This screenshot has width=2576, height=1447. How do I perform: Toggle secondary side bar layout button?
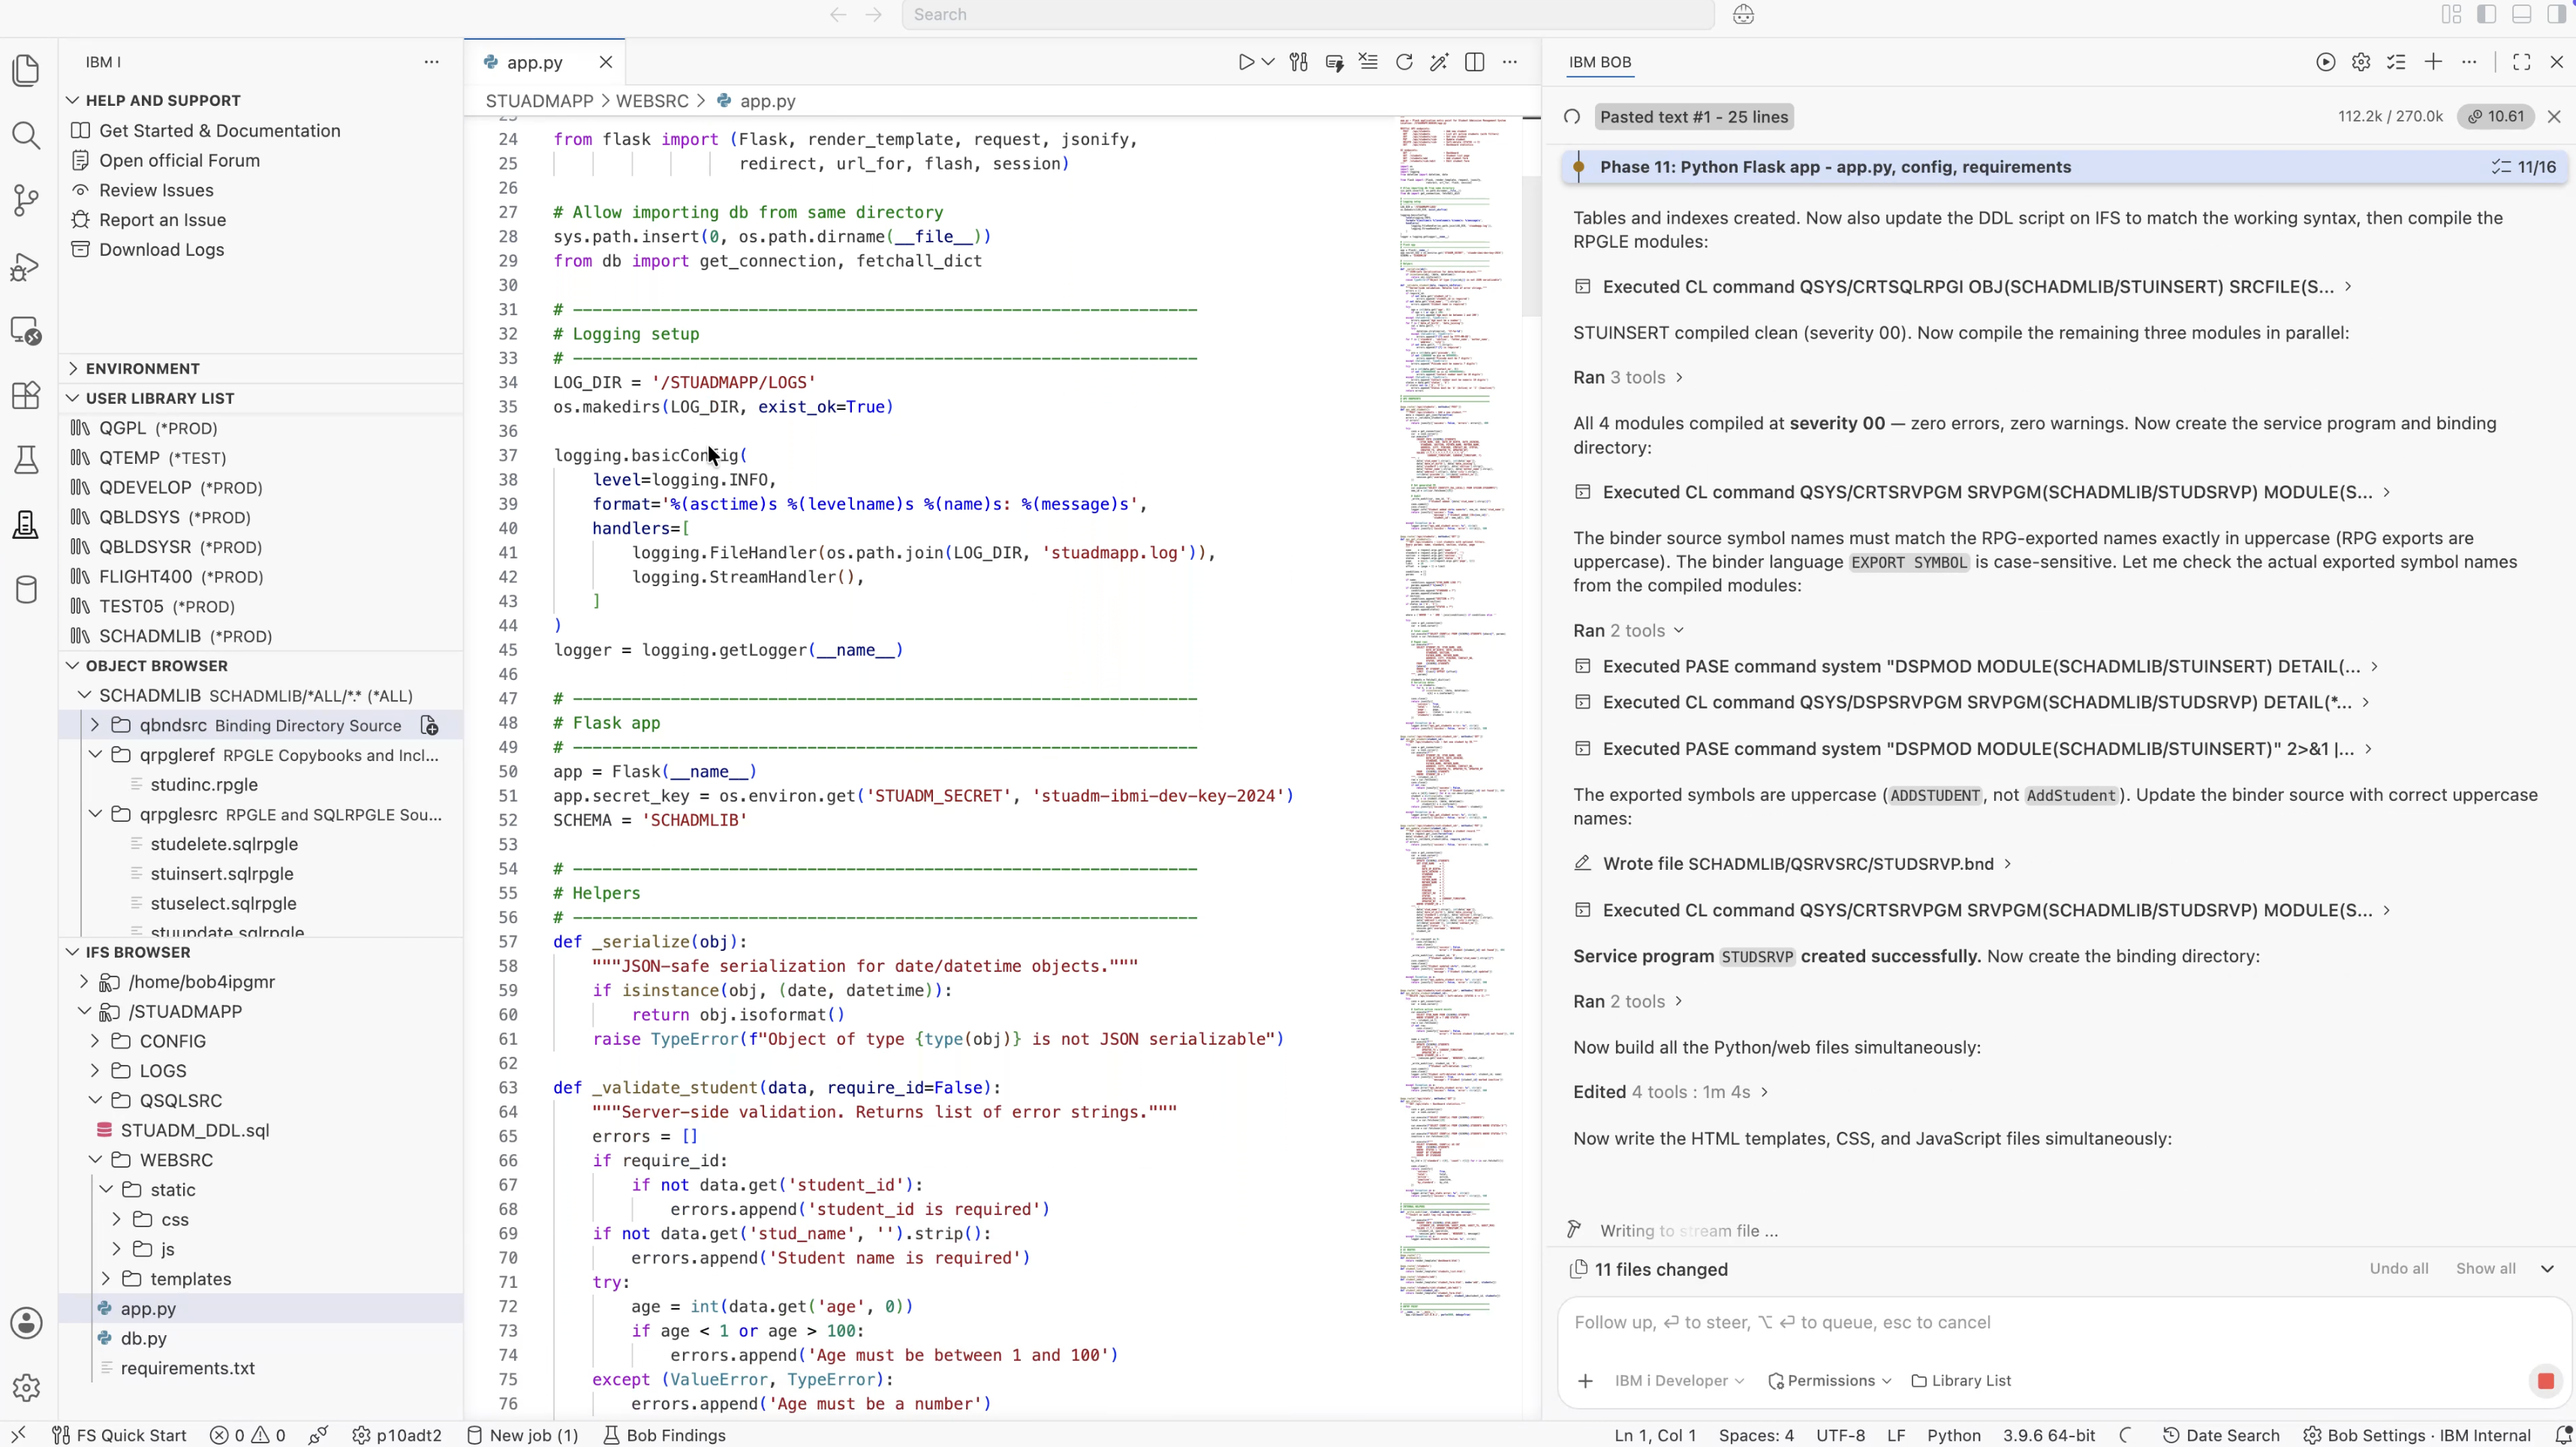coord(2556,15)
